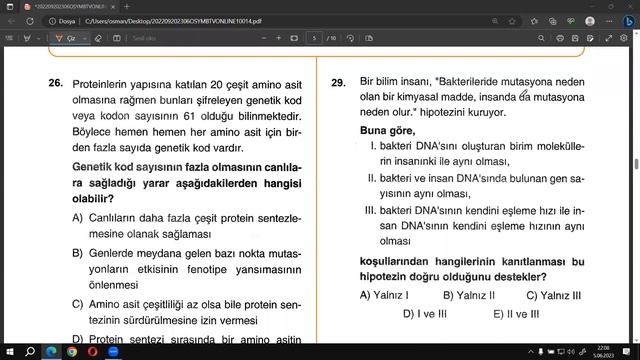
Task: Click the vertical scrollbar thumb
Action: click(636, 164)
